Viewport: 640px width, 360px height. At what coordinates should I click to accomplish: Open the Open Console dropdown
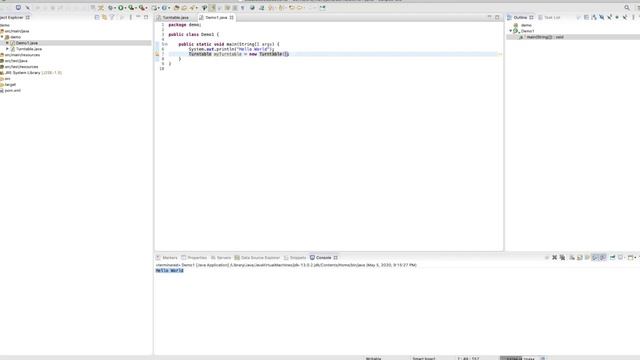636,258
